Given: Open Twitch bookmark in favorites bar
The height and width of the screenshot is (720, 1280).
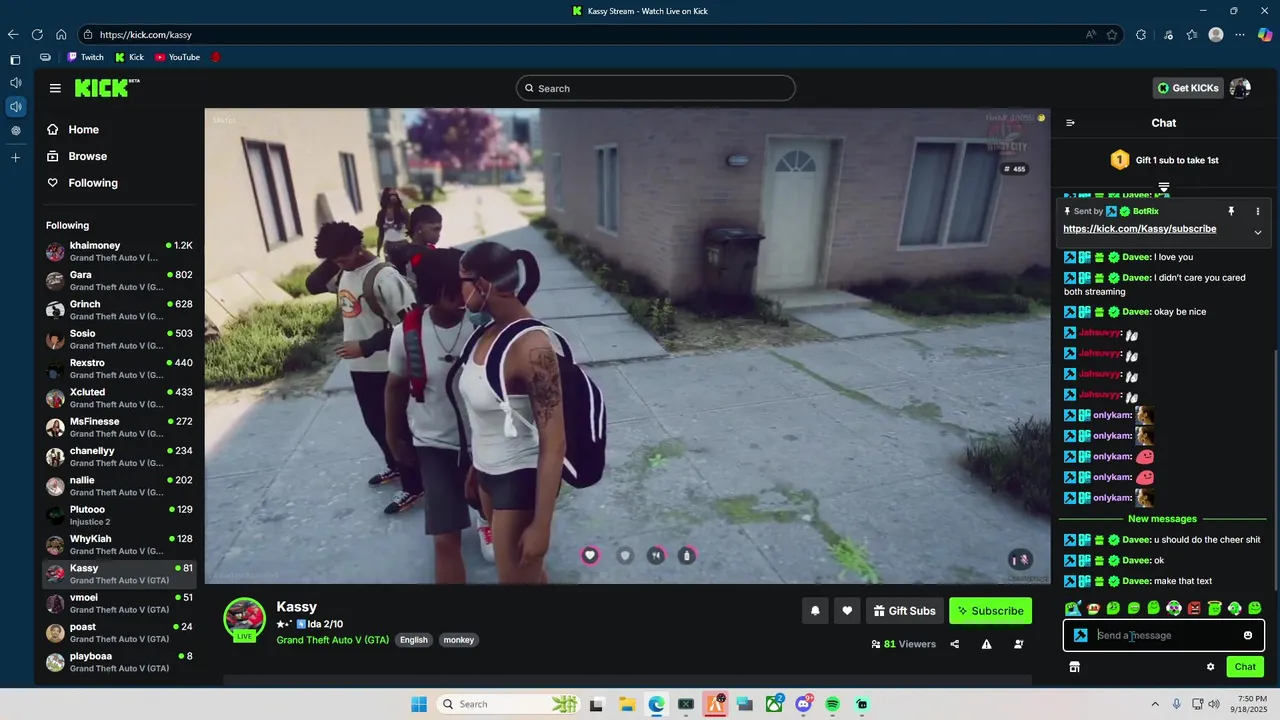Looking at the screenshot, I should pyautogui.click(x=85, y=57).
